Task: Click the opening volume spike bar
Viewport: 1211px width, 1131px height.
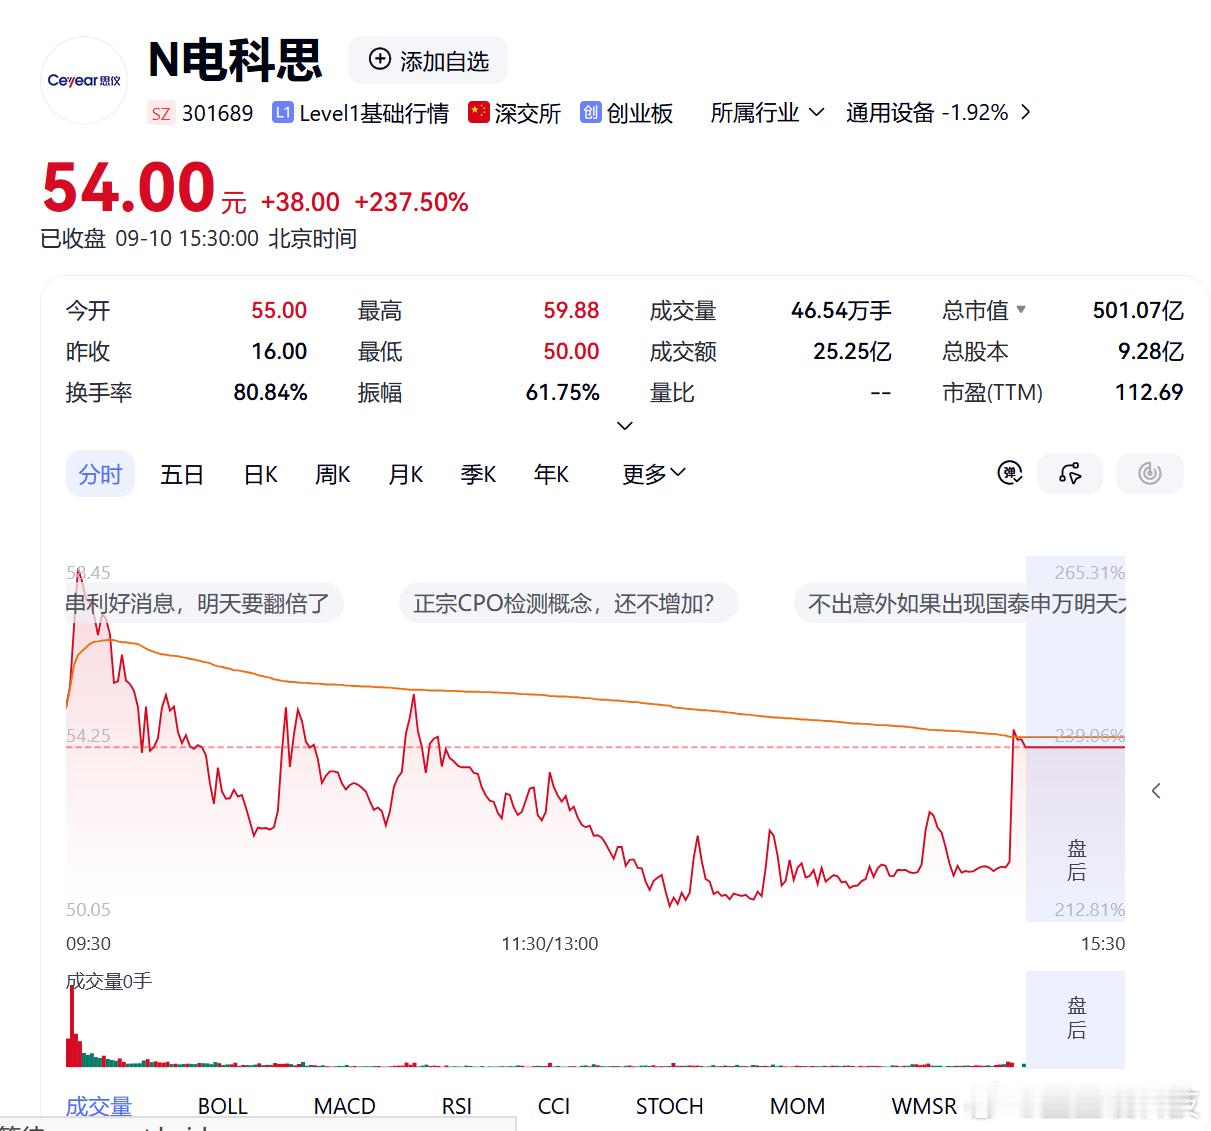Action: pos(72,1025)
